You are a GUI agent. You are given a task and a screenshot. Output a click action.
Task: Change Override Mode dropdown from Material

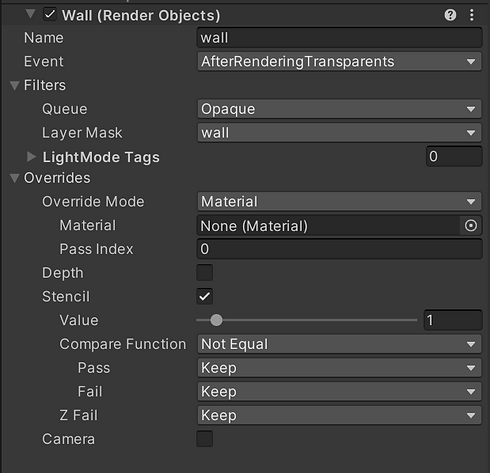[339, 202]
